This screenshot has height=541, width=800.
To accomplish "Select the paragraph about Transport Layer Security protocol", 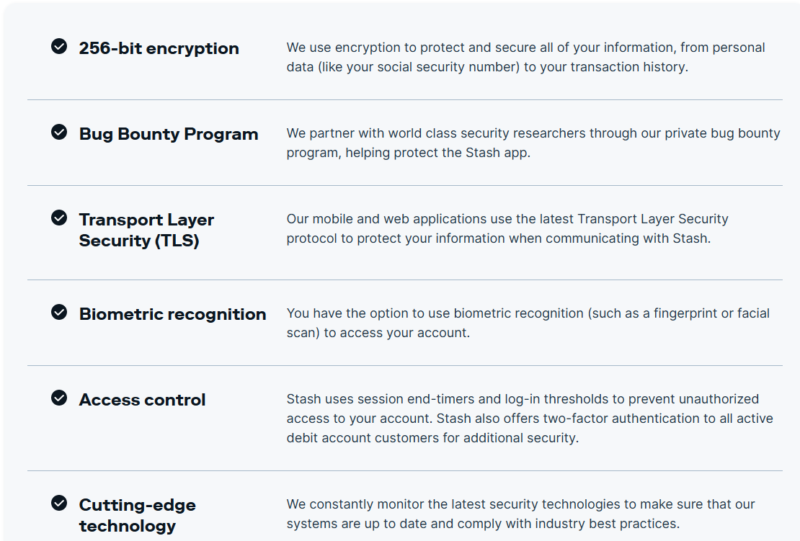I will [507, 229].
